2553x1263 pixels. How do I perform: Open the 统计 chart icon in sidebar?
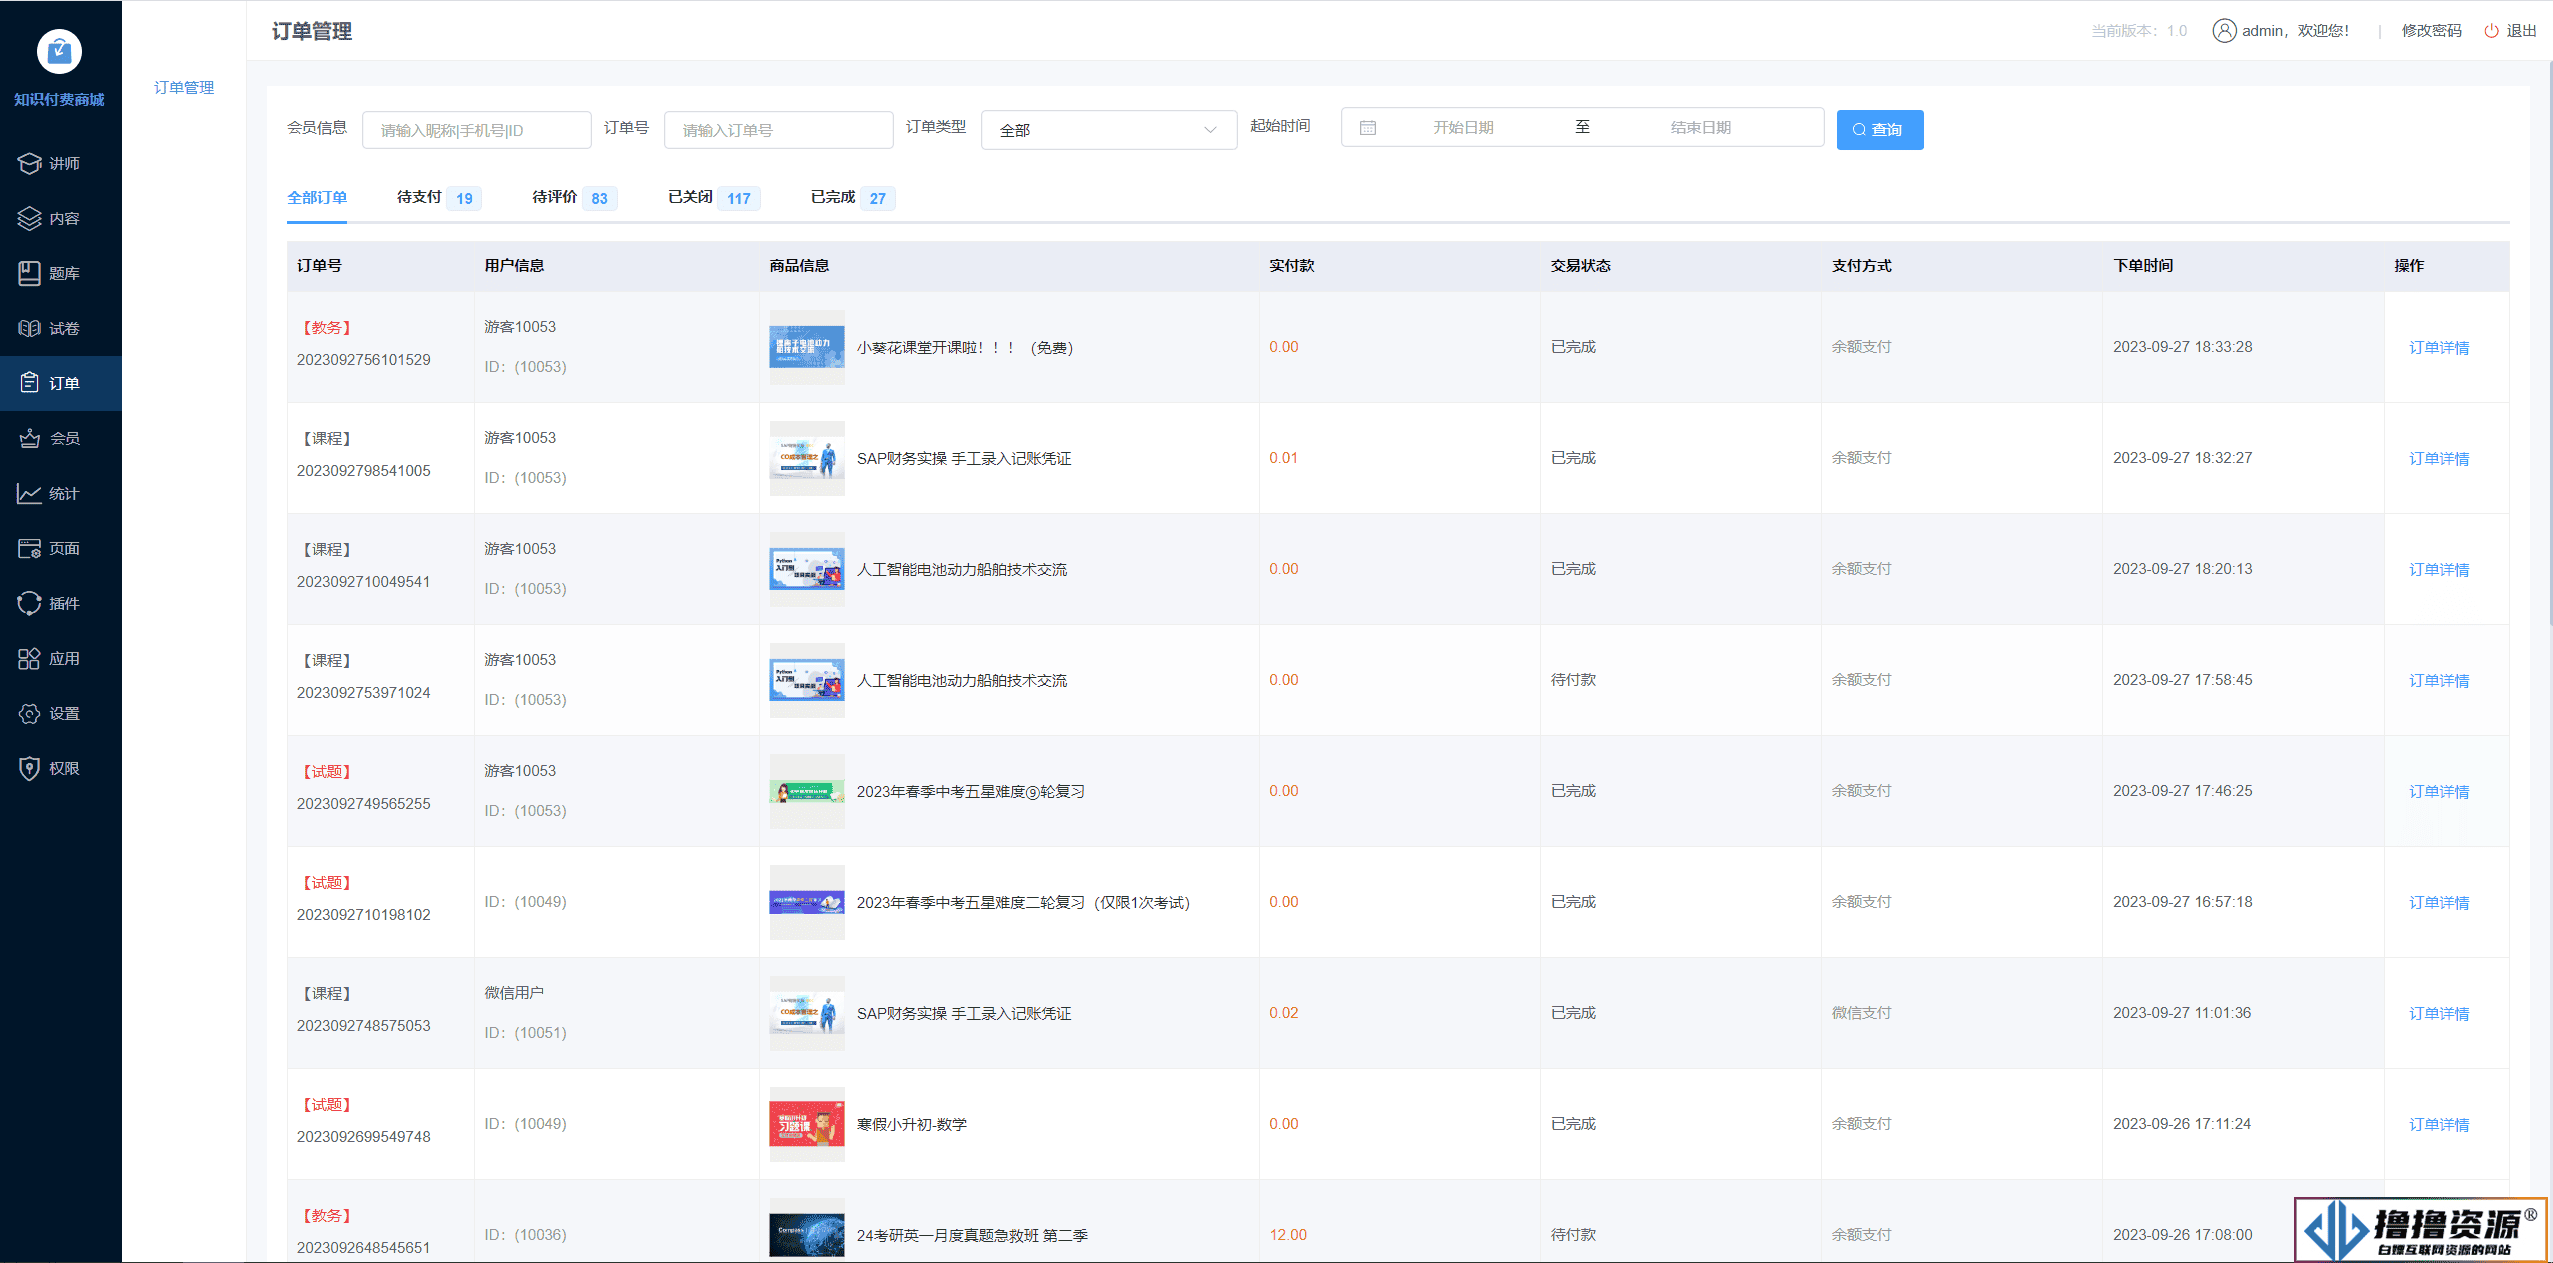pos(29,493)
